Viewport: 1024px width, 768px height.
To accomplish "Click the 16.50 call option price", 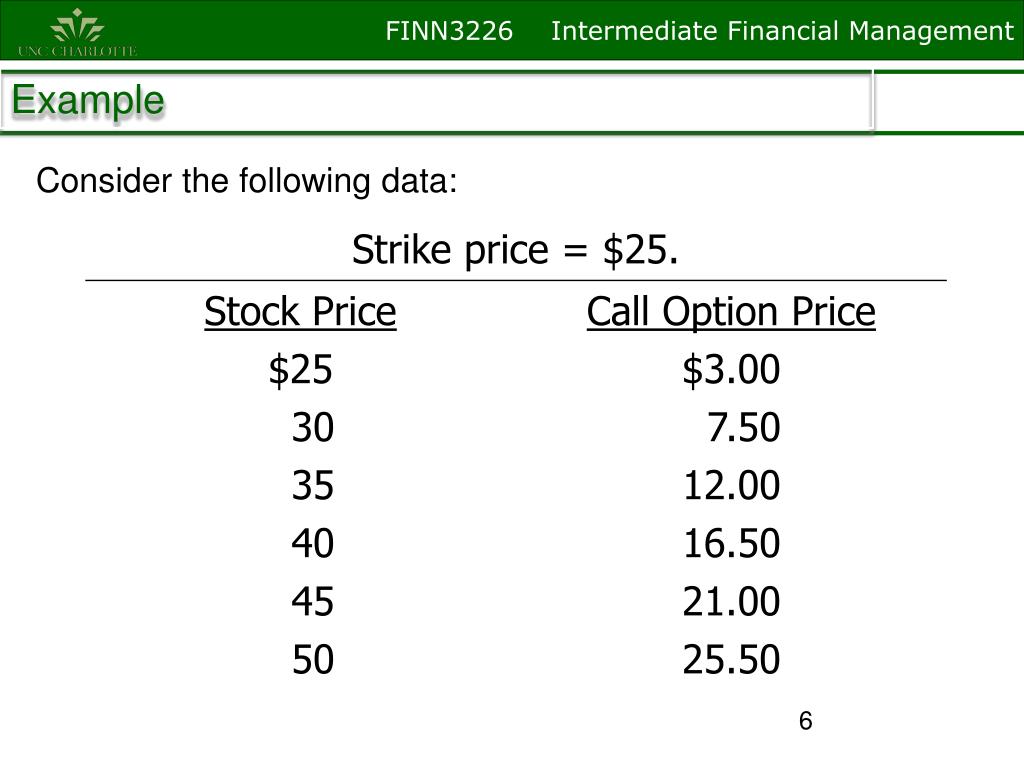I will [x=731, y=543].
